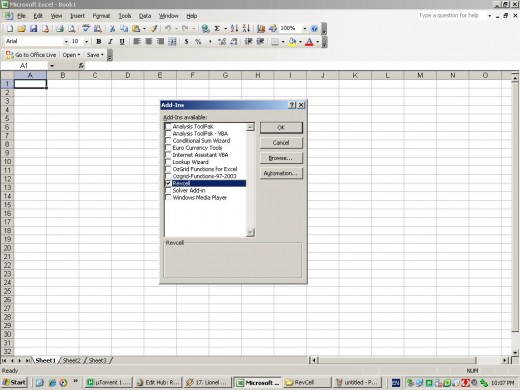Cut selection with the scissors icon
Screen dimensions: 520x390
(x=112, y=29)
